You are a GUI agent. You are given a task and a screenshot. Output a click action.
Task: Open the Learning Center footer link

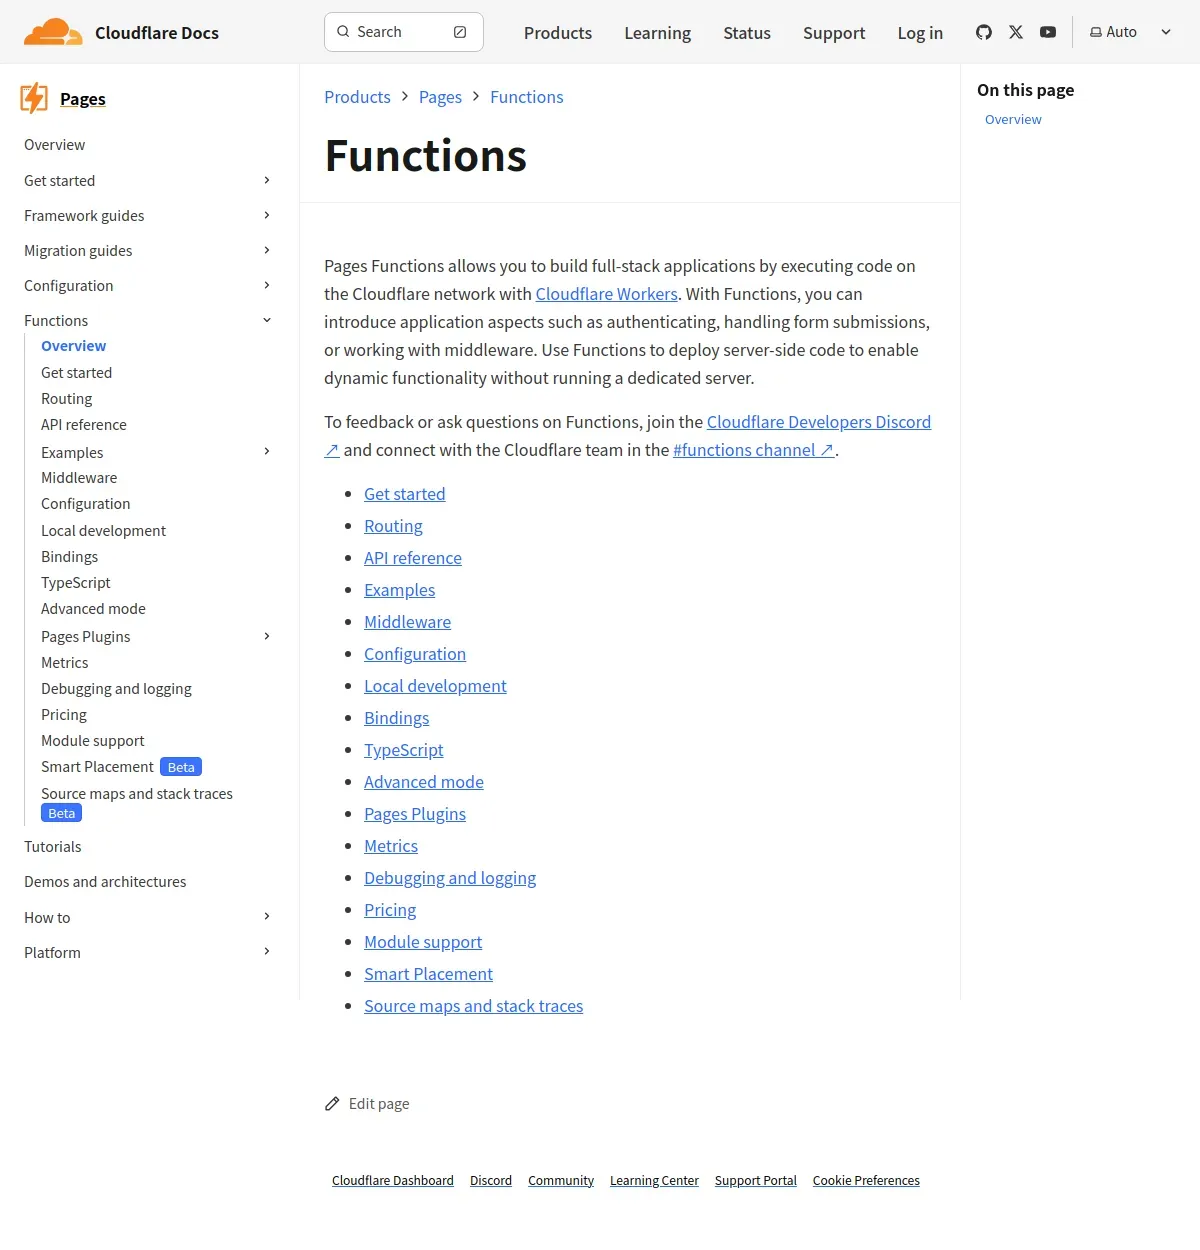pos(654,1181)
